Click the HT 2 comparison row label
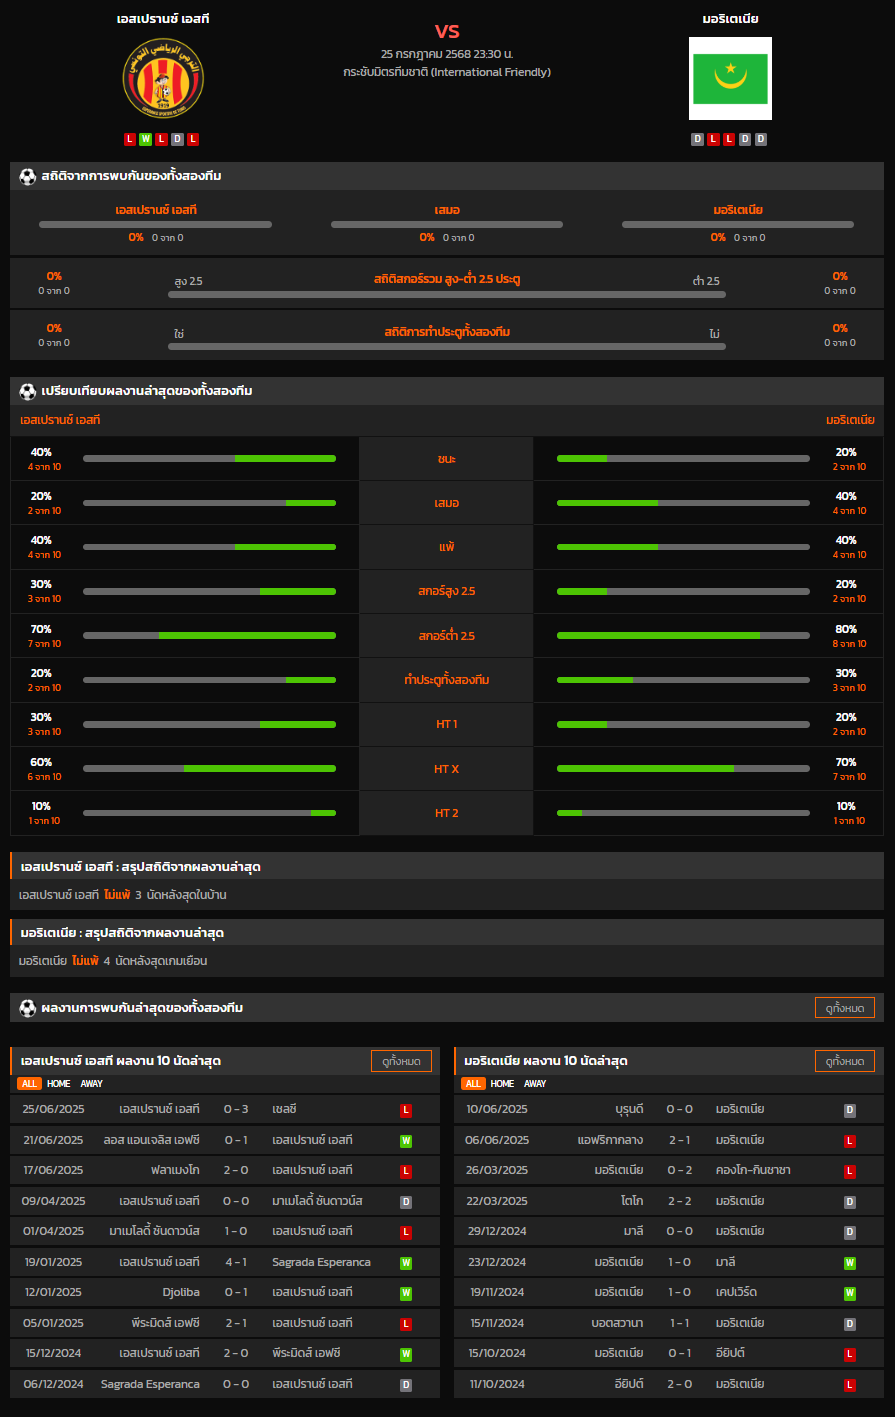 447,813
